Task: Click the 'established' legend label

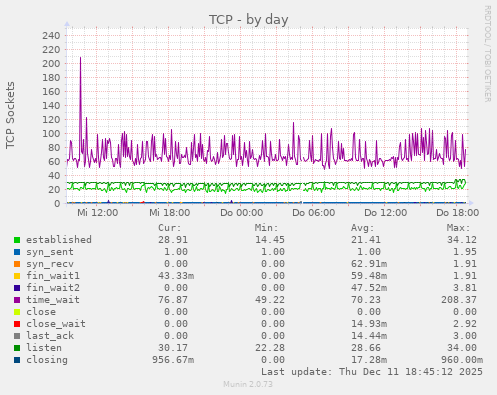Action: point(59,240)
